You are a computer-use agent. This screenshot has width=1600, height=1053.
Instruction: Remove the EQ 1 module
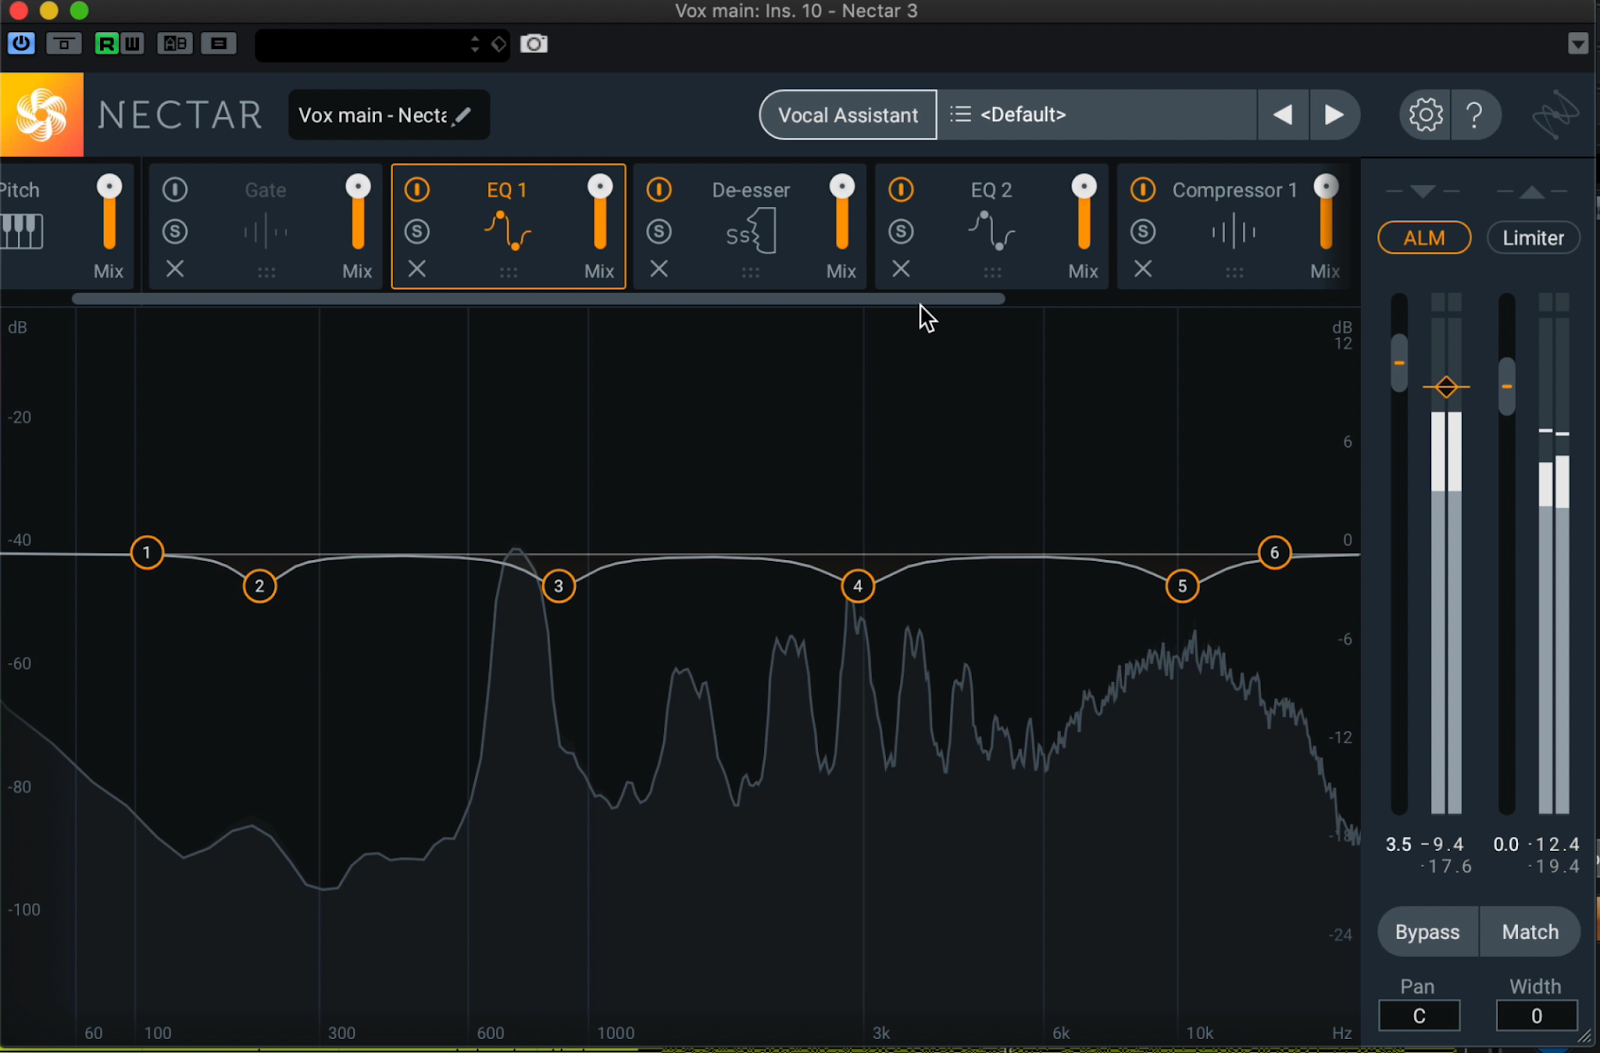click(x=417, y=269)
